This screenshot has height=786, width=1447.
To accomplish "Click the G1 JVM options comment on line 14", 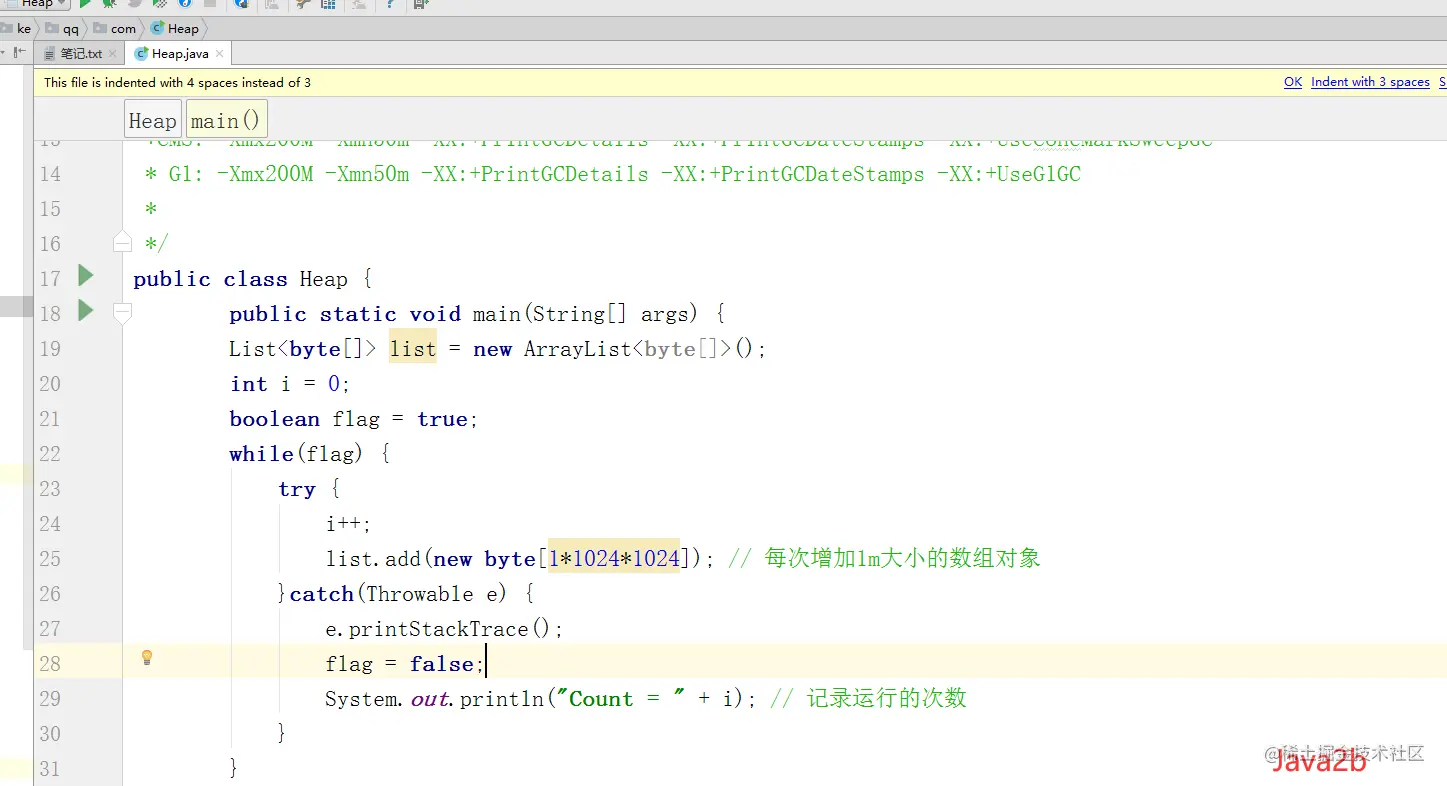I will 613,174.
